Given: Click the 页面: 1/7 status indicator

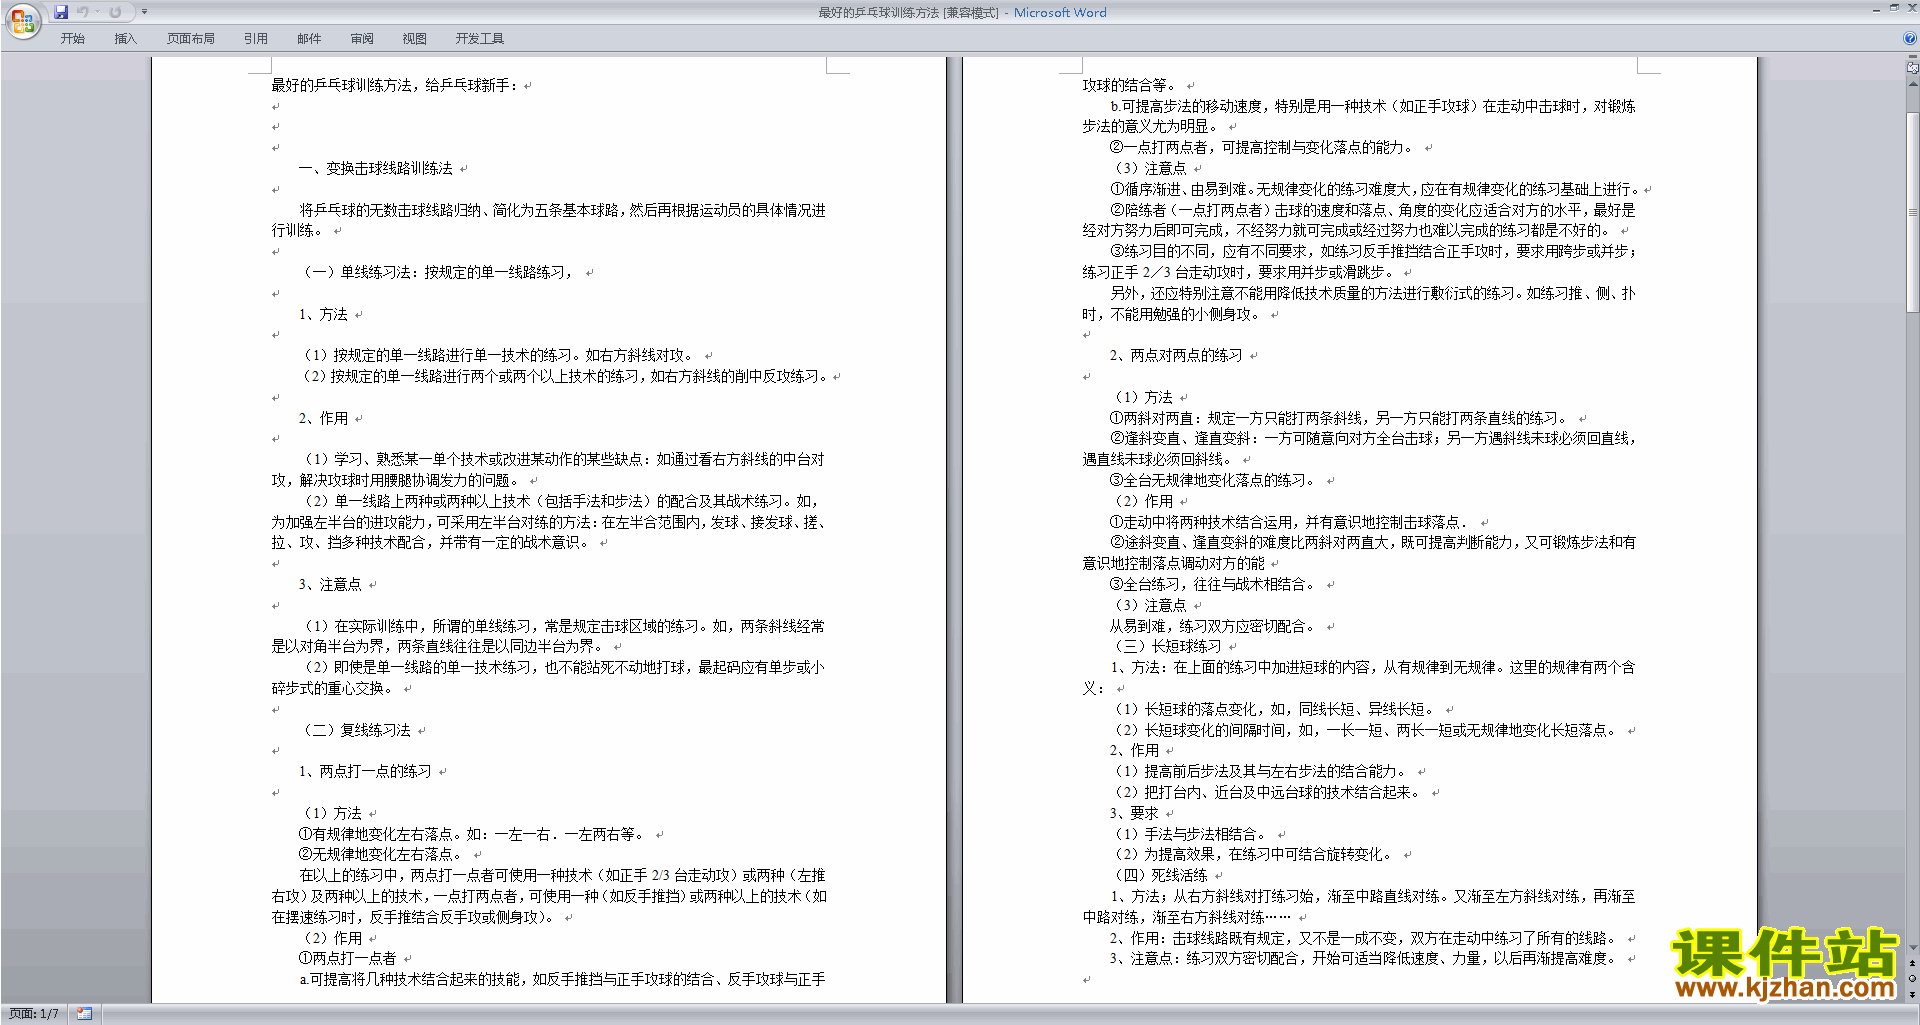Looking at the screenshot, I should click(34, 1014).
